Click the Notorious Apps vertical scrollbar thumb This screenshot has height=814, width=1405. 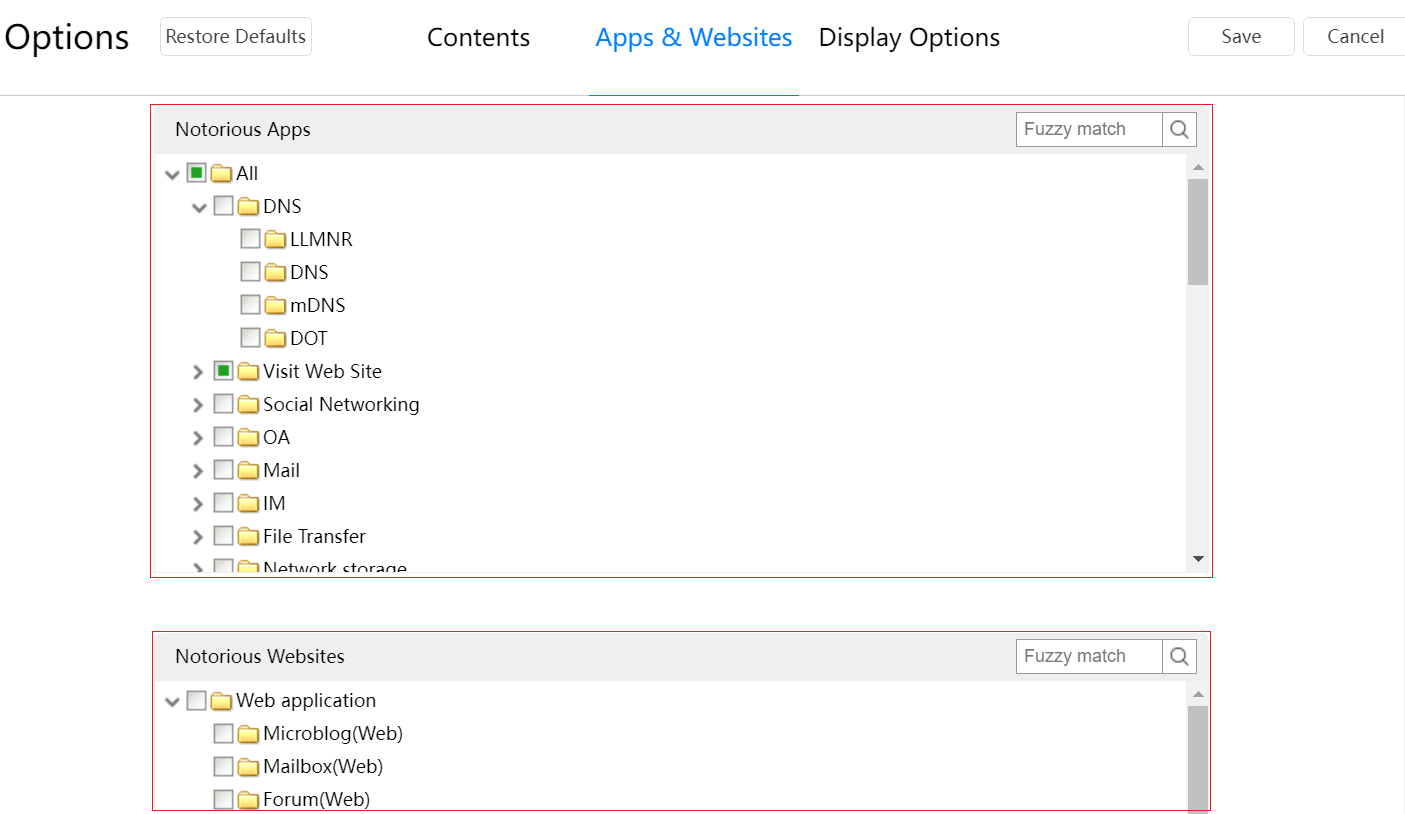tap(1198, 232)
